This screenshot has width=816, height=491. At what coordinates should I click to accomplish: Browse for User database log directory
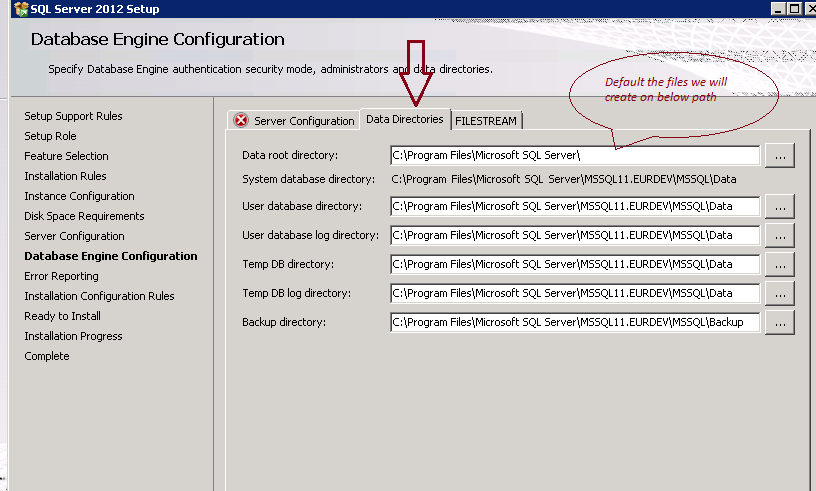click(780, 235)
